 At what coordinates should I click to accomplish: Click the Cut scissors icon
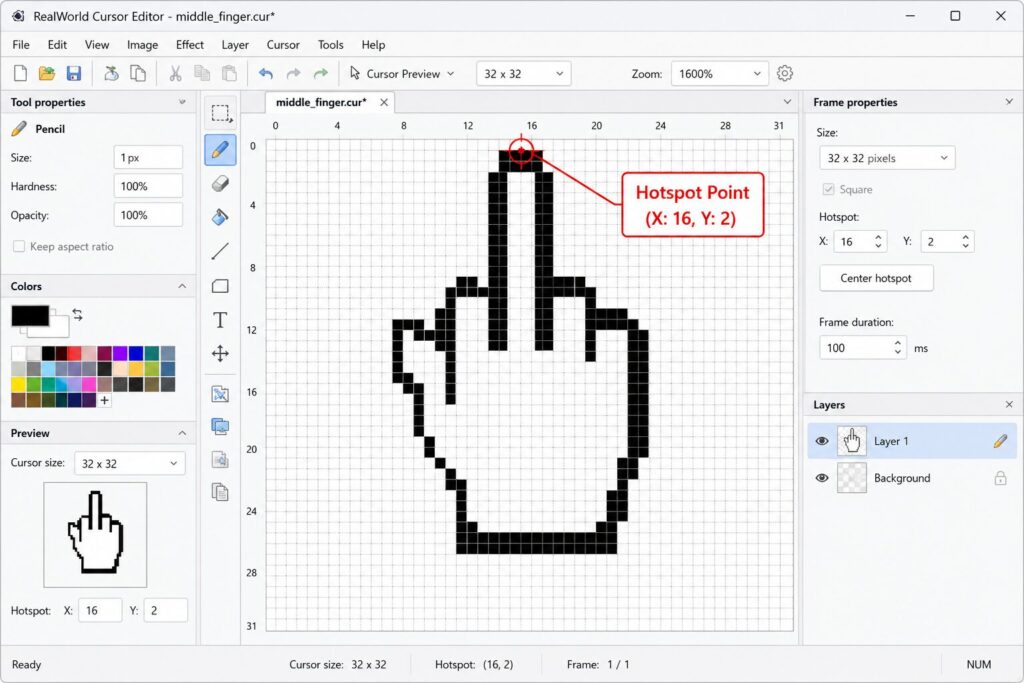pos(175,73)
